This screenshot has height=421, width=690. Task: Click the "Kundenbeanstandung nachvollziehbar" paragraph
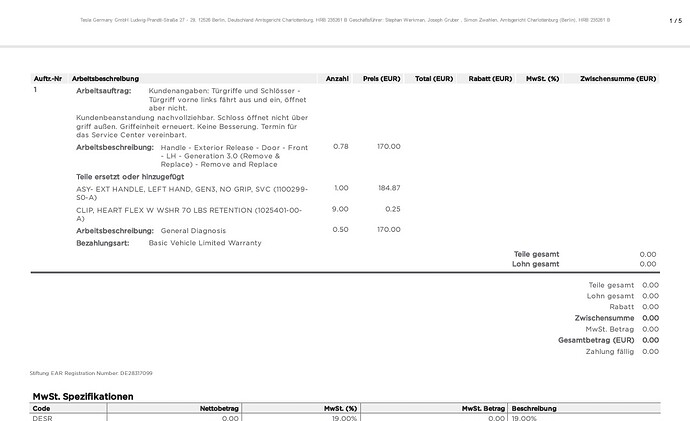coord(192,126)
